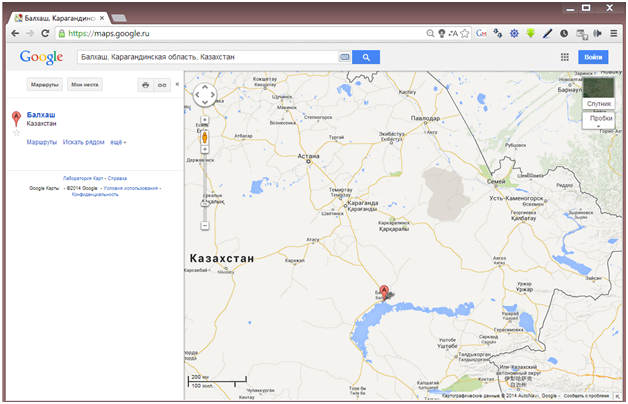
Task: Click the browser address bar URL
Action: [x=109, y=33]
